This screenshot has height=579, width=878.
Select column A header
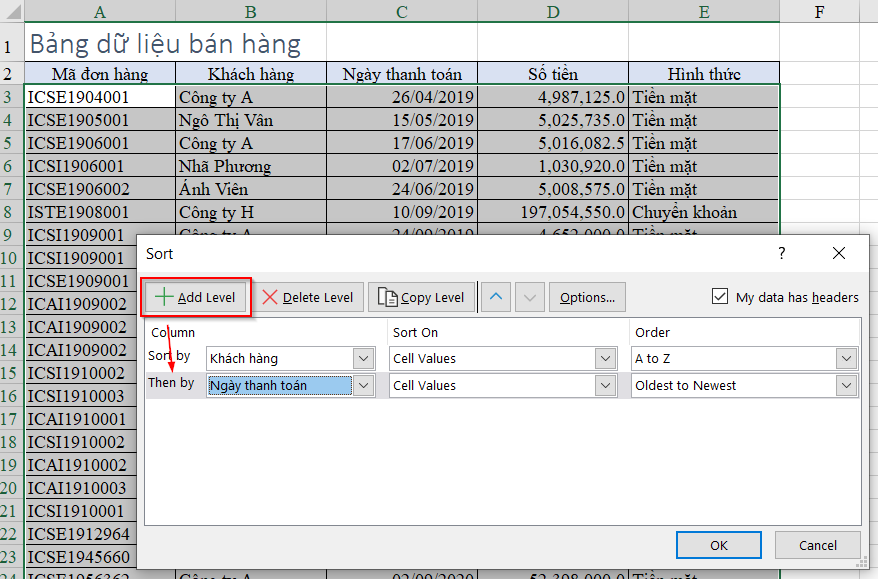tap(100, 11)
